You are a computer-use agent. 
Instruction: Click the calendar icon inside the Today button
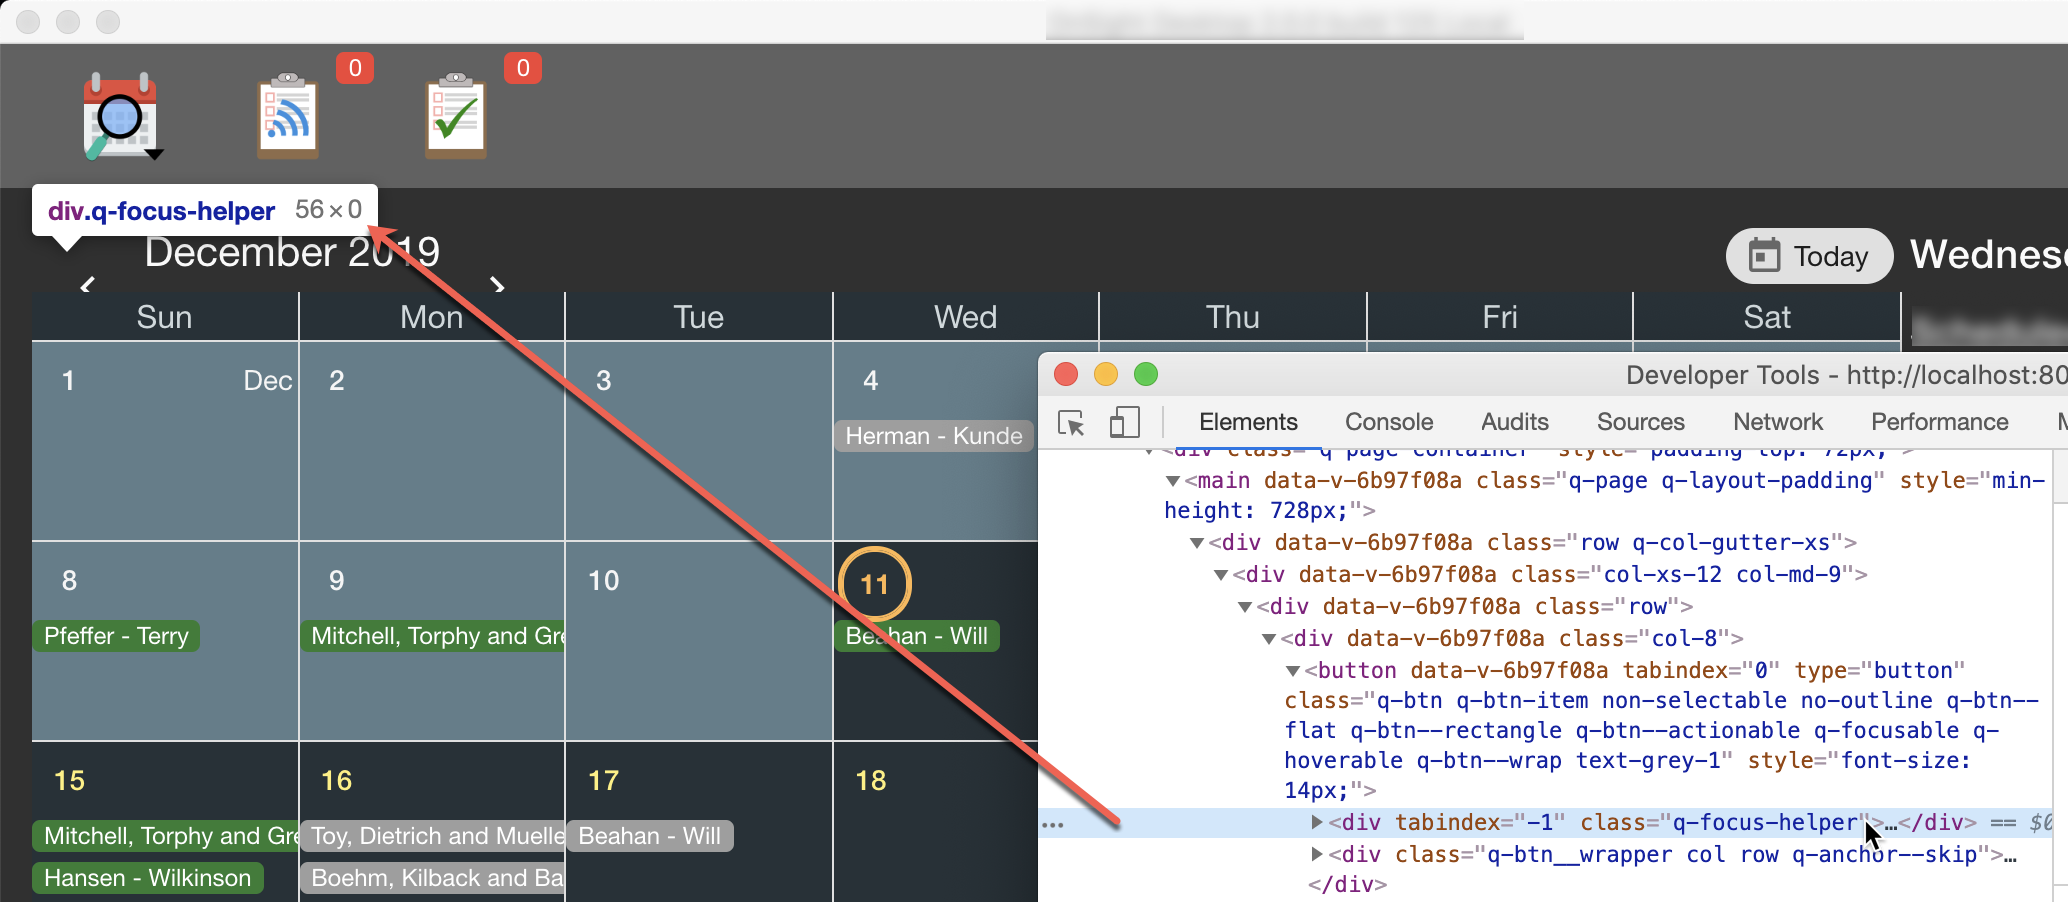tap(1764, 256)
